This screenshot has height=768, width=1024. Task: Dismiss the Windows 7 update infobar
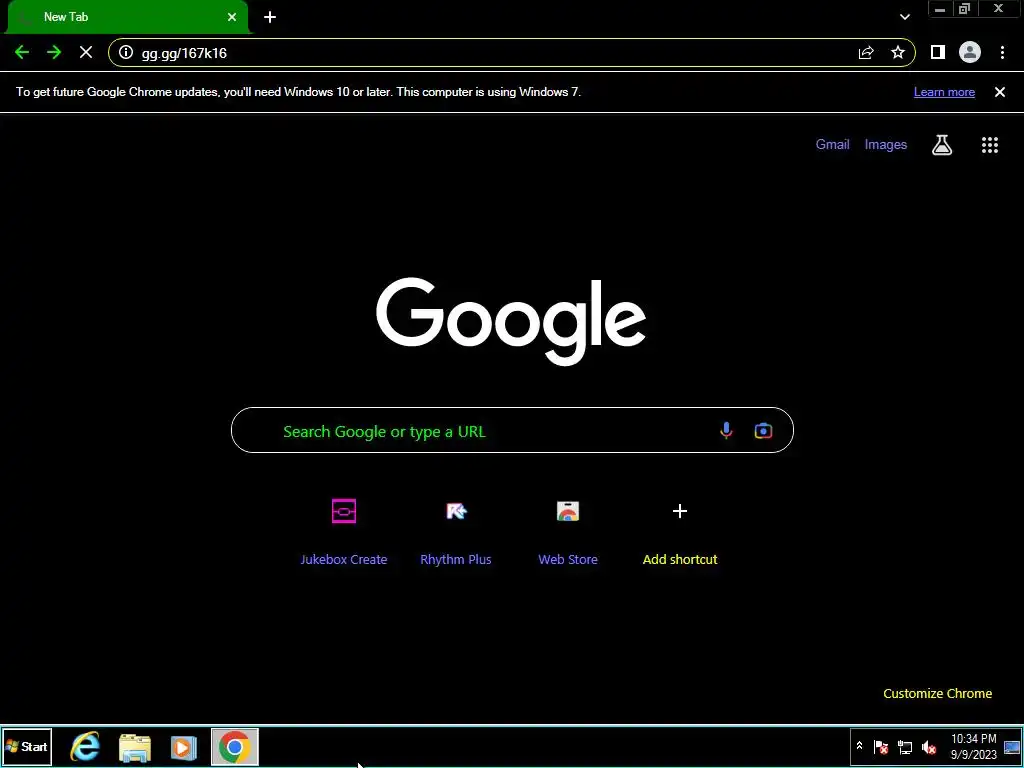click(1000, 92)
